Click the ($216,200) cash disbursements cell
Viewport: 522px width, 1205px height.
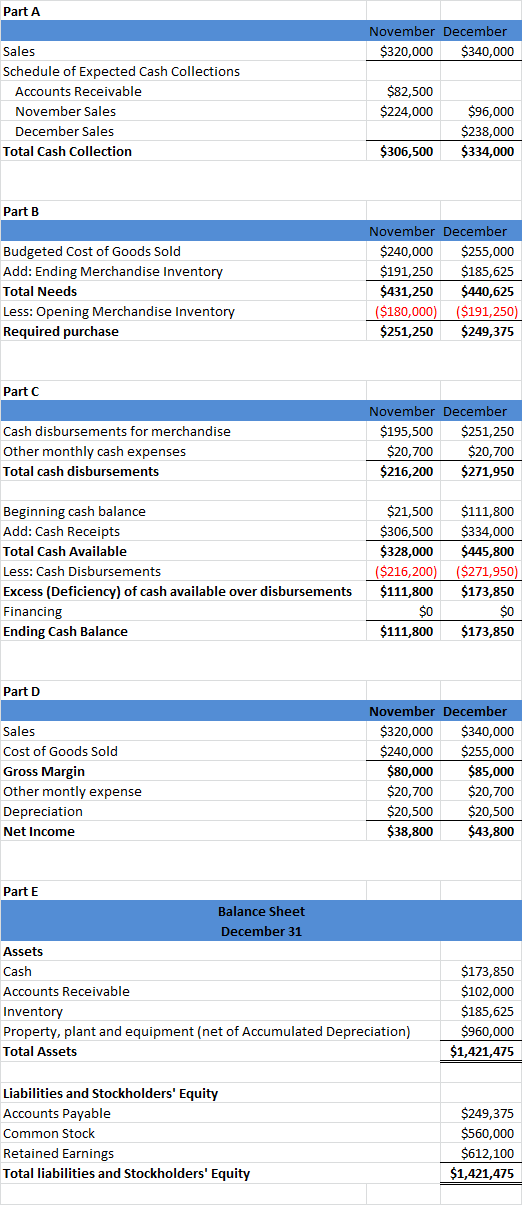coord(404,571)
